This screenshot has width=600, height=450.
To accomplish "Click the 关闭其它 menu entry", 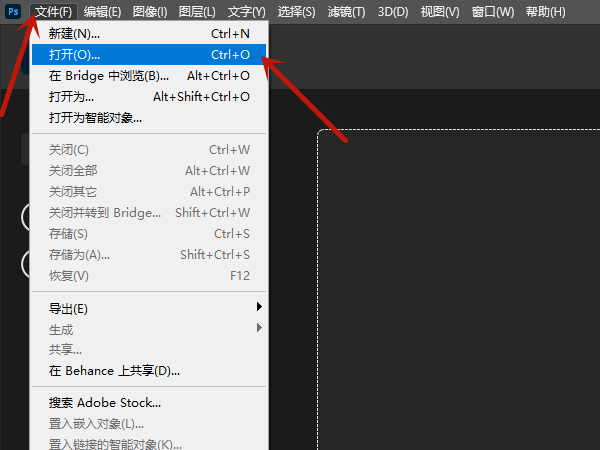I will coord(149,191).
